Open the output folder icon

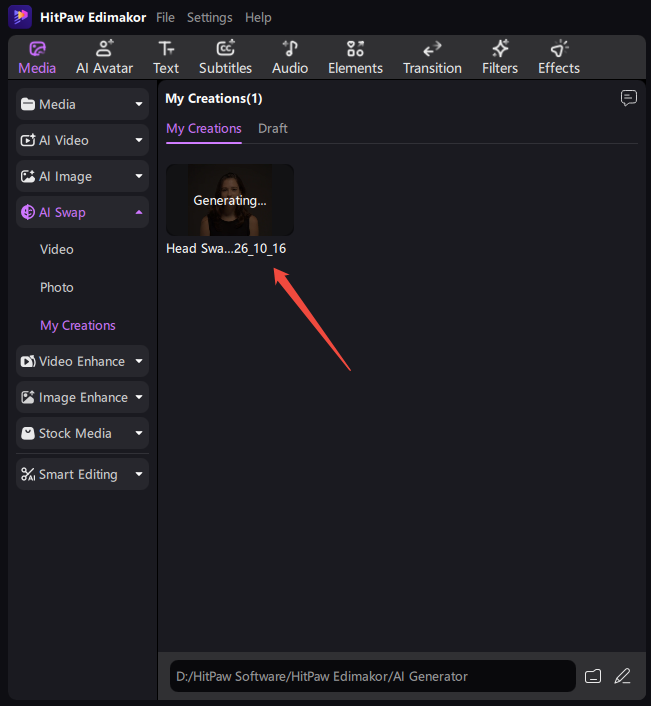pyautogui.click(x=593, y=676)
